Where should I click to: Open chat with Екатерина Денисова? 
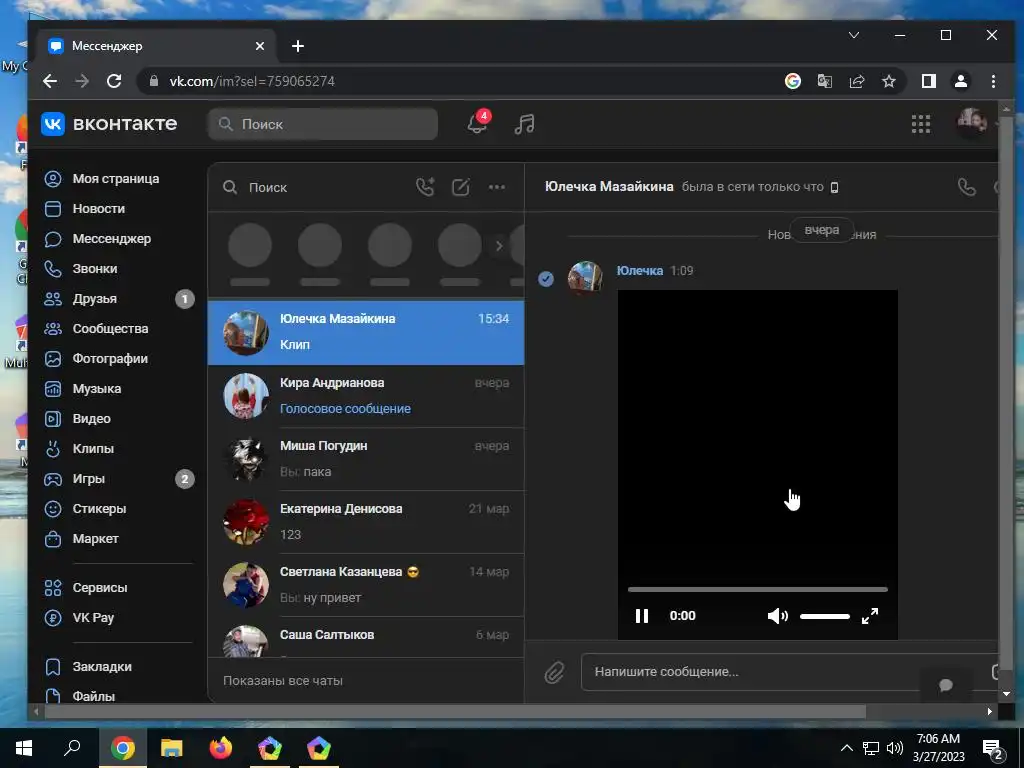coord(366,522)
